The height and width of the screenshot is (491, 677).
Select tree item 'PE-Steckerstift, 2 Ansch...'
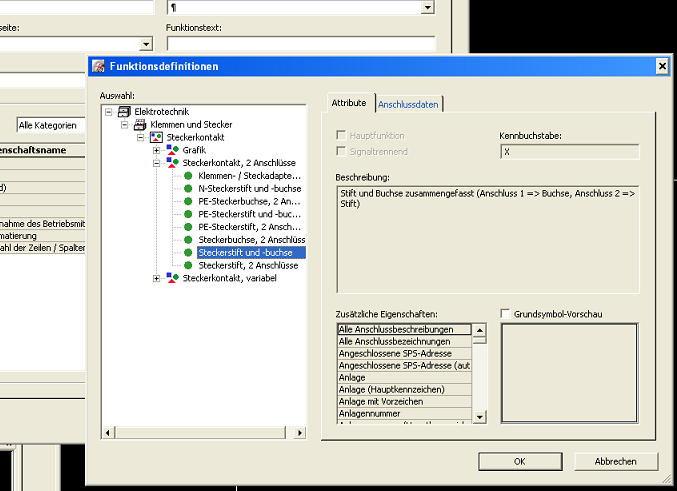pos(249,227)
